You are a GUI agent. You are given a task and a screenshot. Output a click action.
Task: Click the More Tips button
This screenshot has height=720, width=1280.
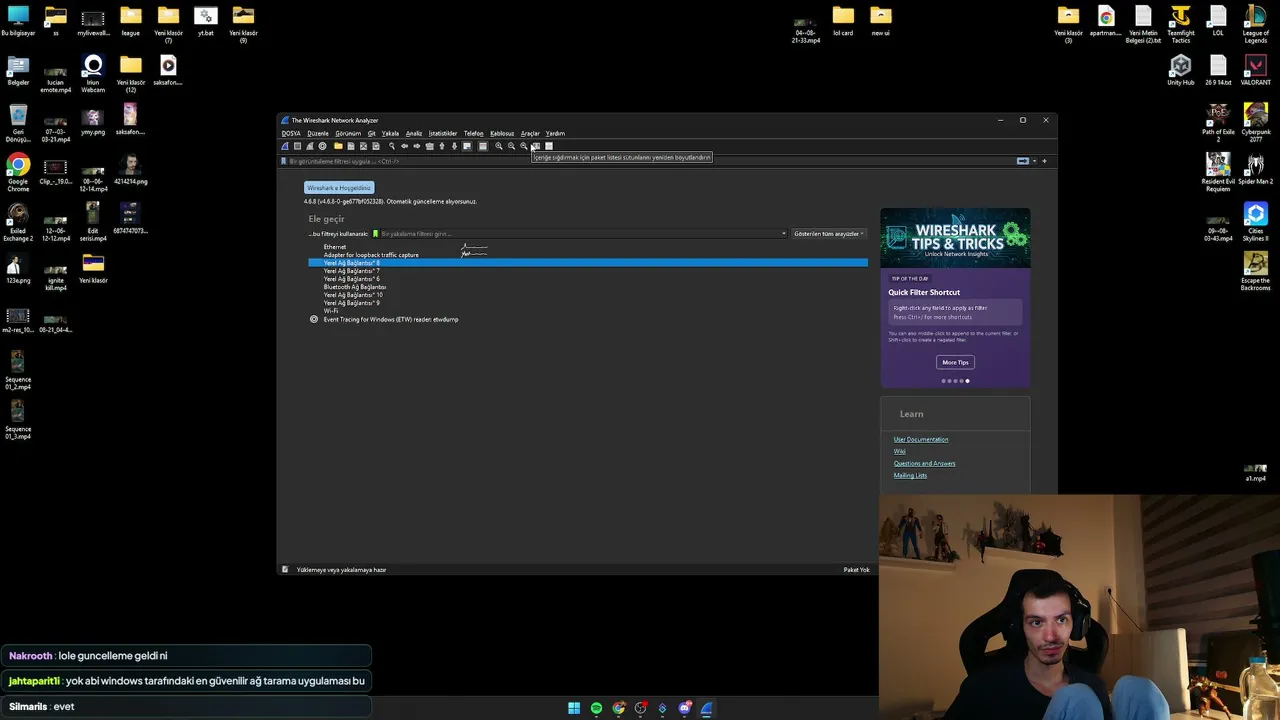pyautogui.click(x=955, y=362)
